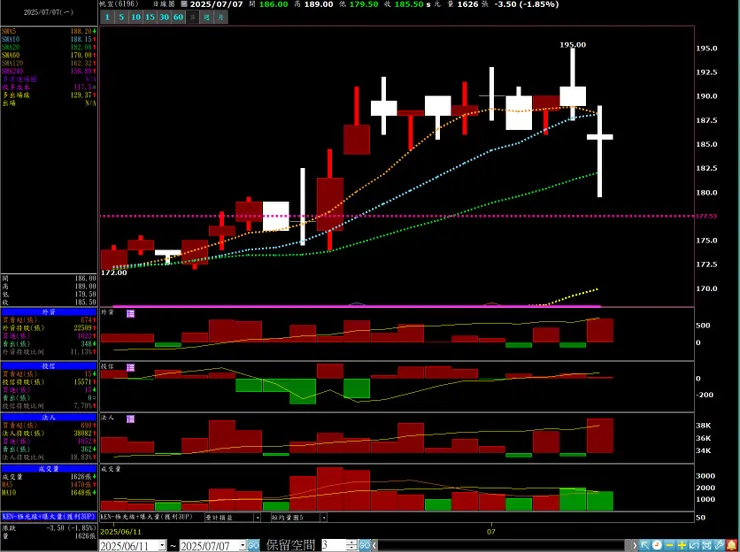This screenshot has width=740, height=552.
Task: Open the start date 2025/06/11 dropdown
Action: tap(162, 546)
